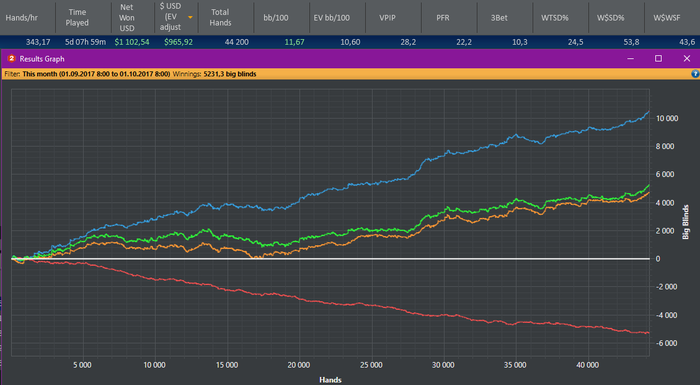Click the W$WSF column header
This screenshot has height=385, width=700.
pyautogui.click(x=672, y=17)
